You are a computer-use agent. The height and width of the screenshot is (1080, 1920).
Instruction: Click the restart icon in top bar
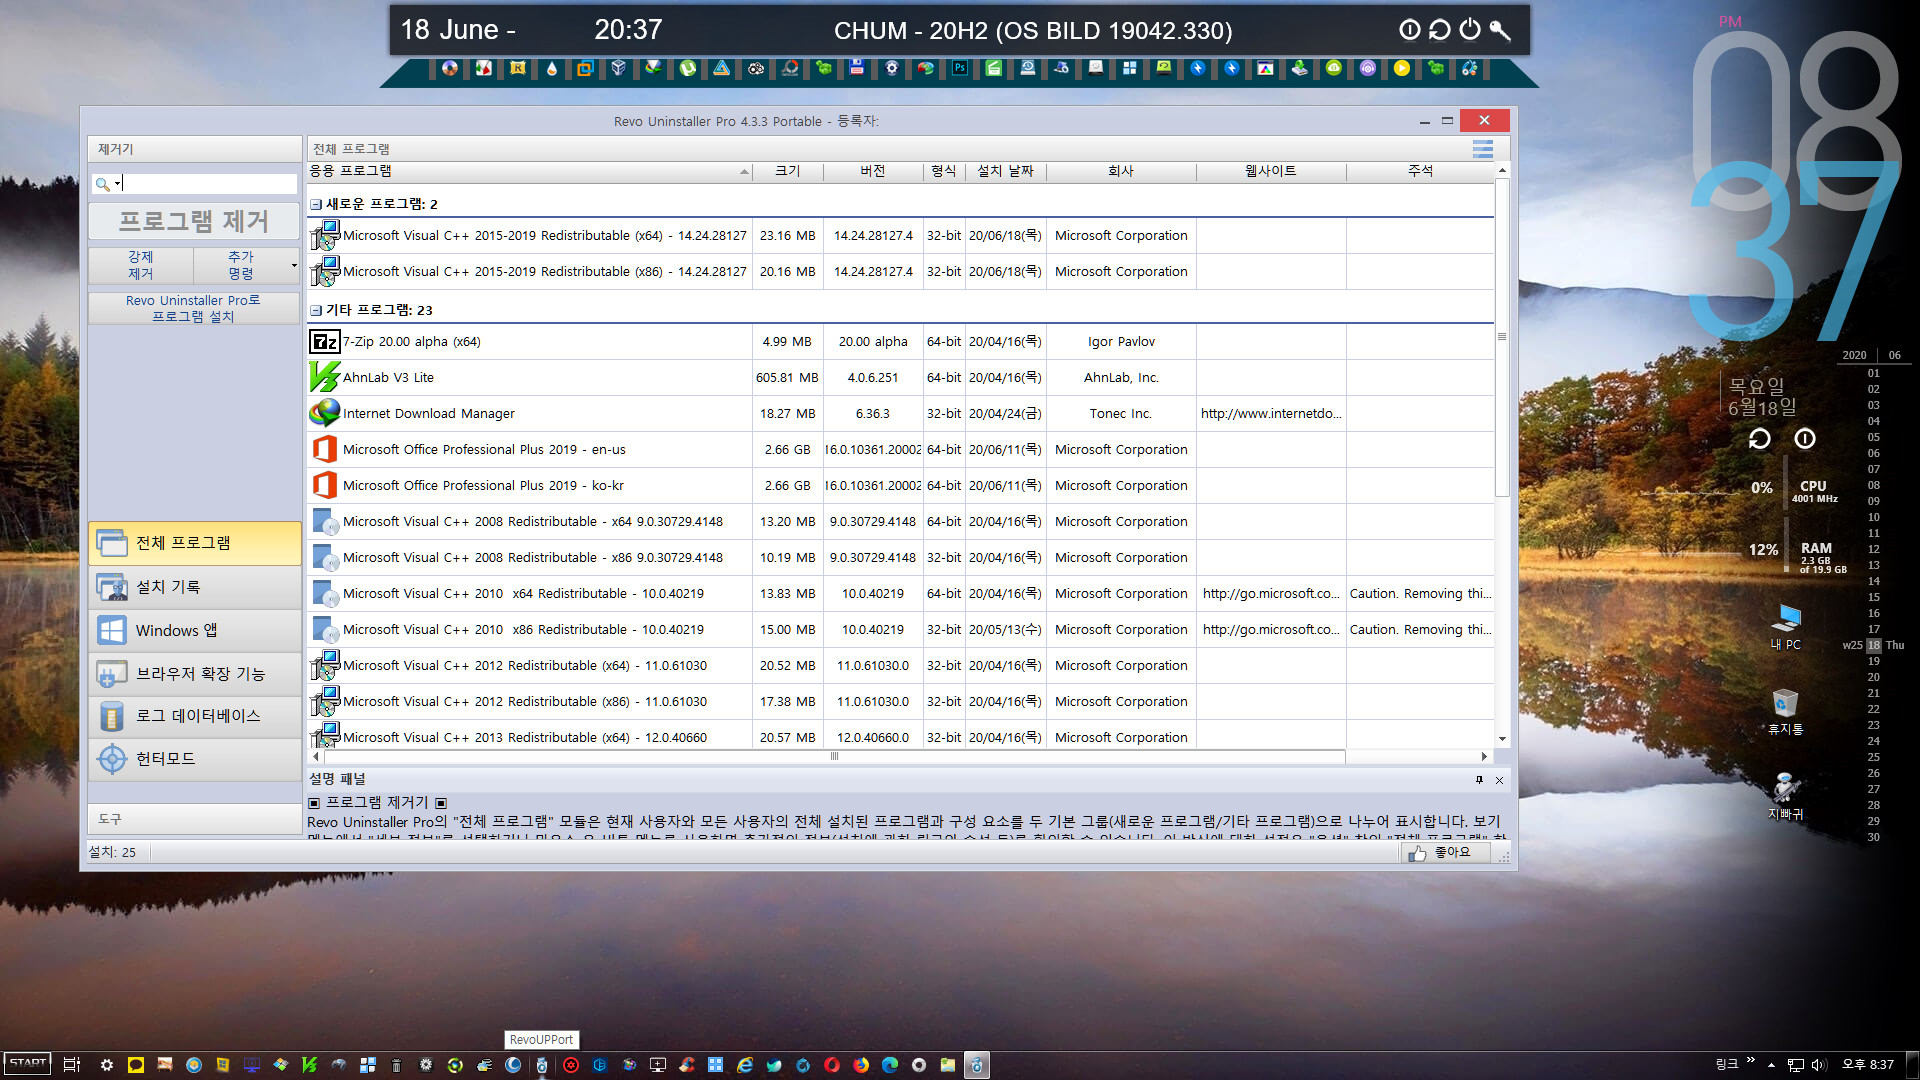[x=1440, y=30]
